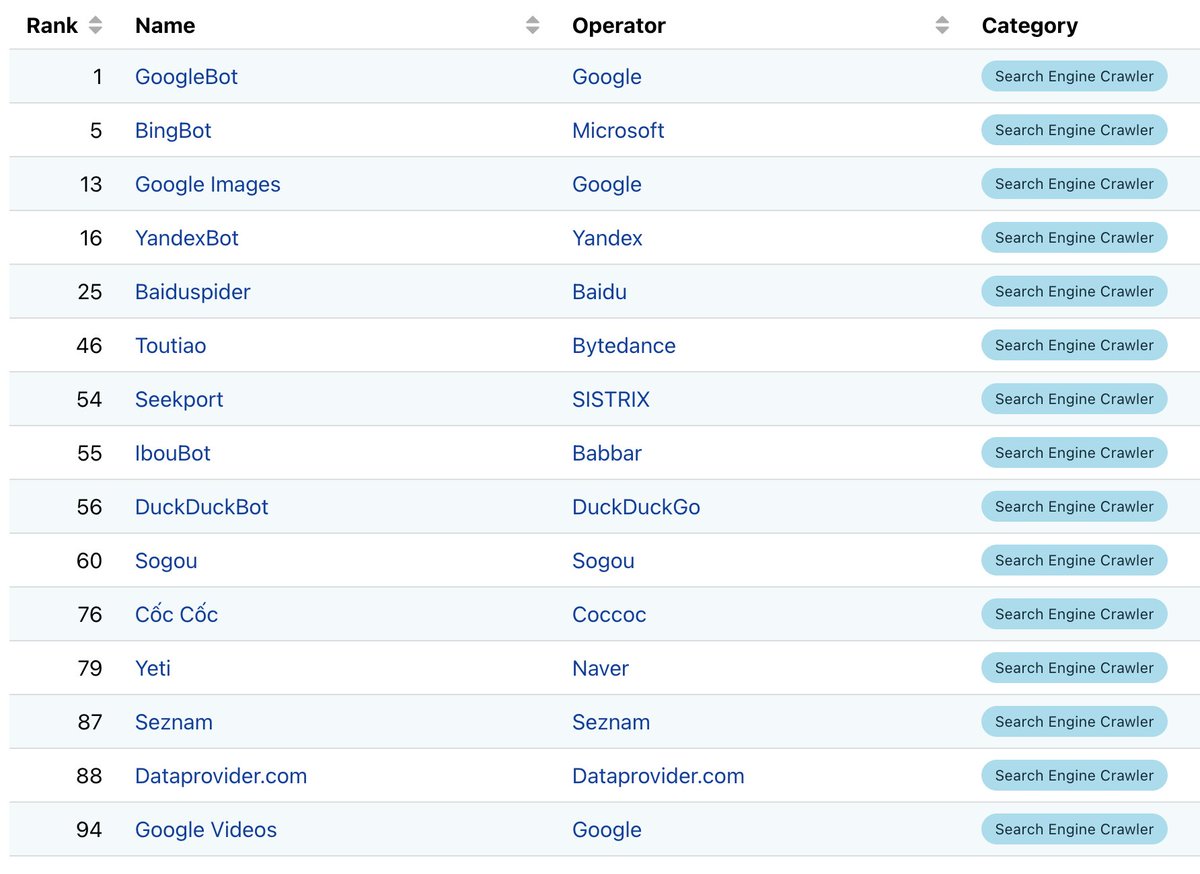Screen dimensions: 1200x874
Task: Open the Dataprovider.com name link
Action: [x=221, y=777]
